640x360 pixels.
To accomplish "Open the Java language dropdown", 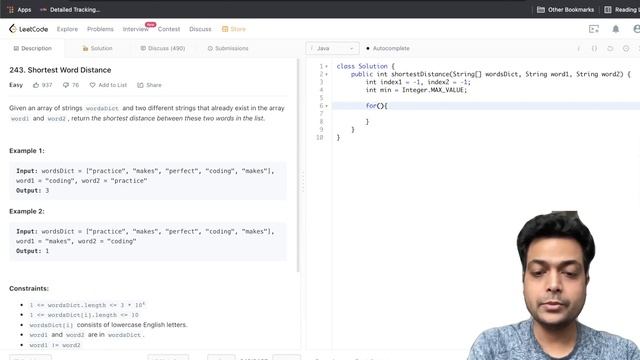I will [332, 48].
